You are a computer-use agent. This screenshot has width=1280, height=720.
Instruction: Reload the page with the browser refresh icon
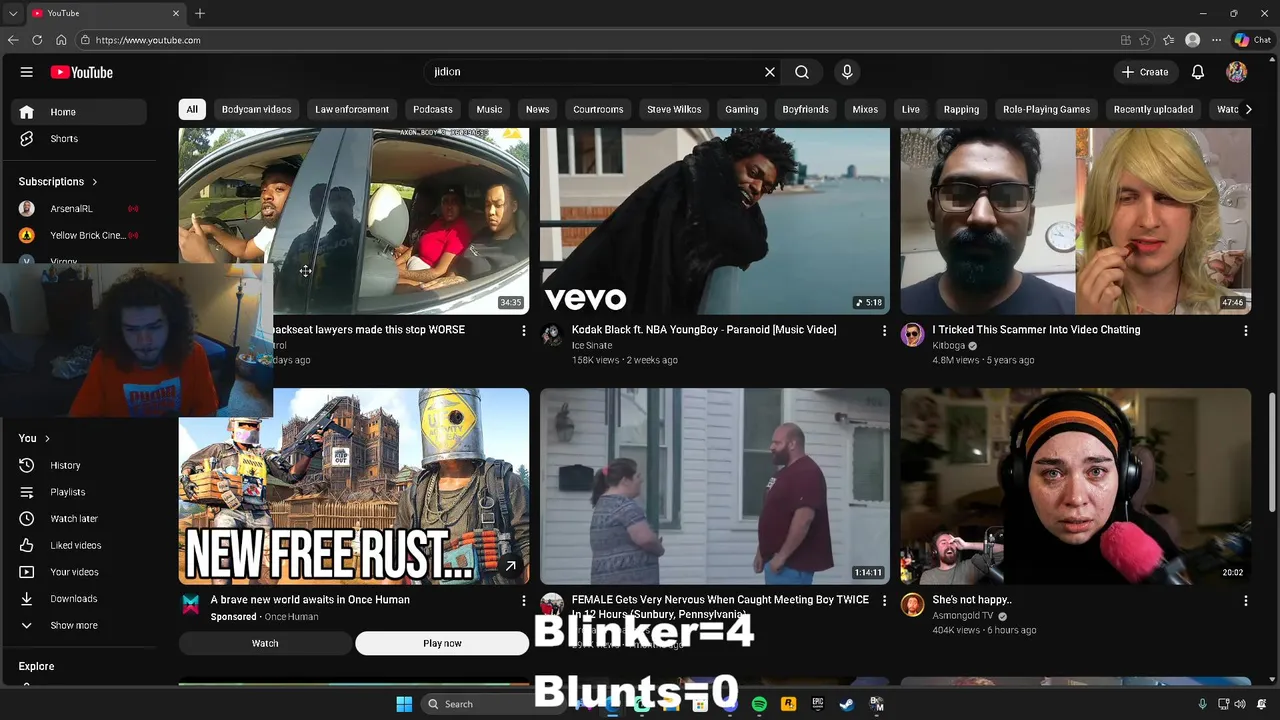(37, 40)
